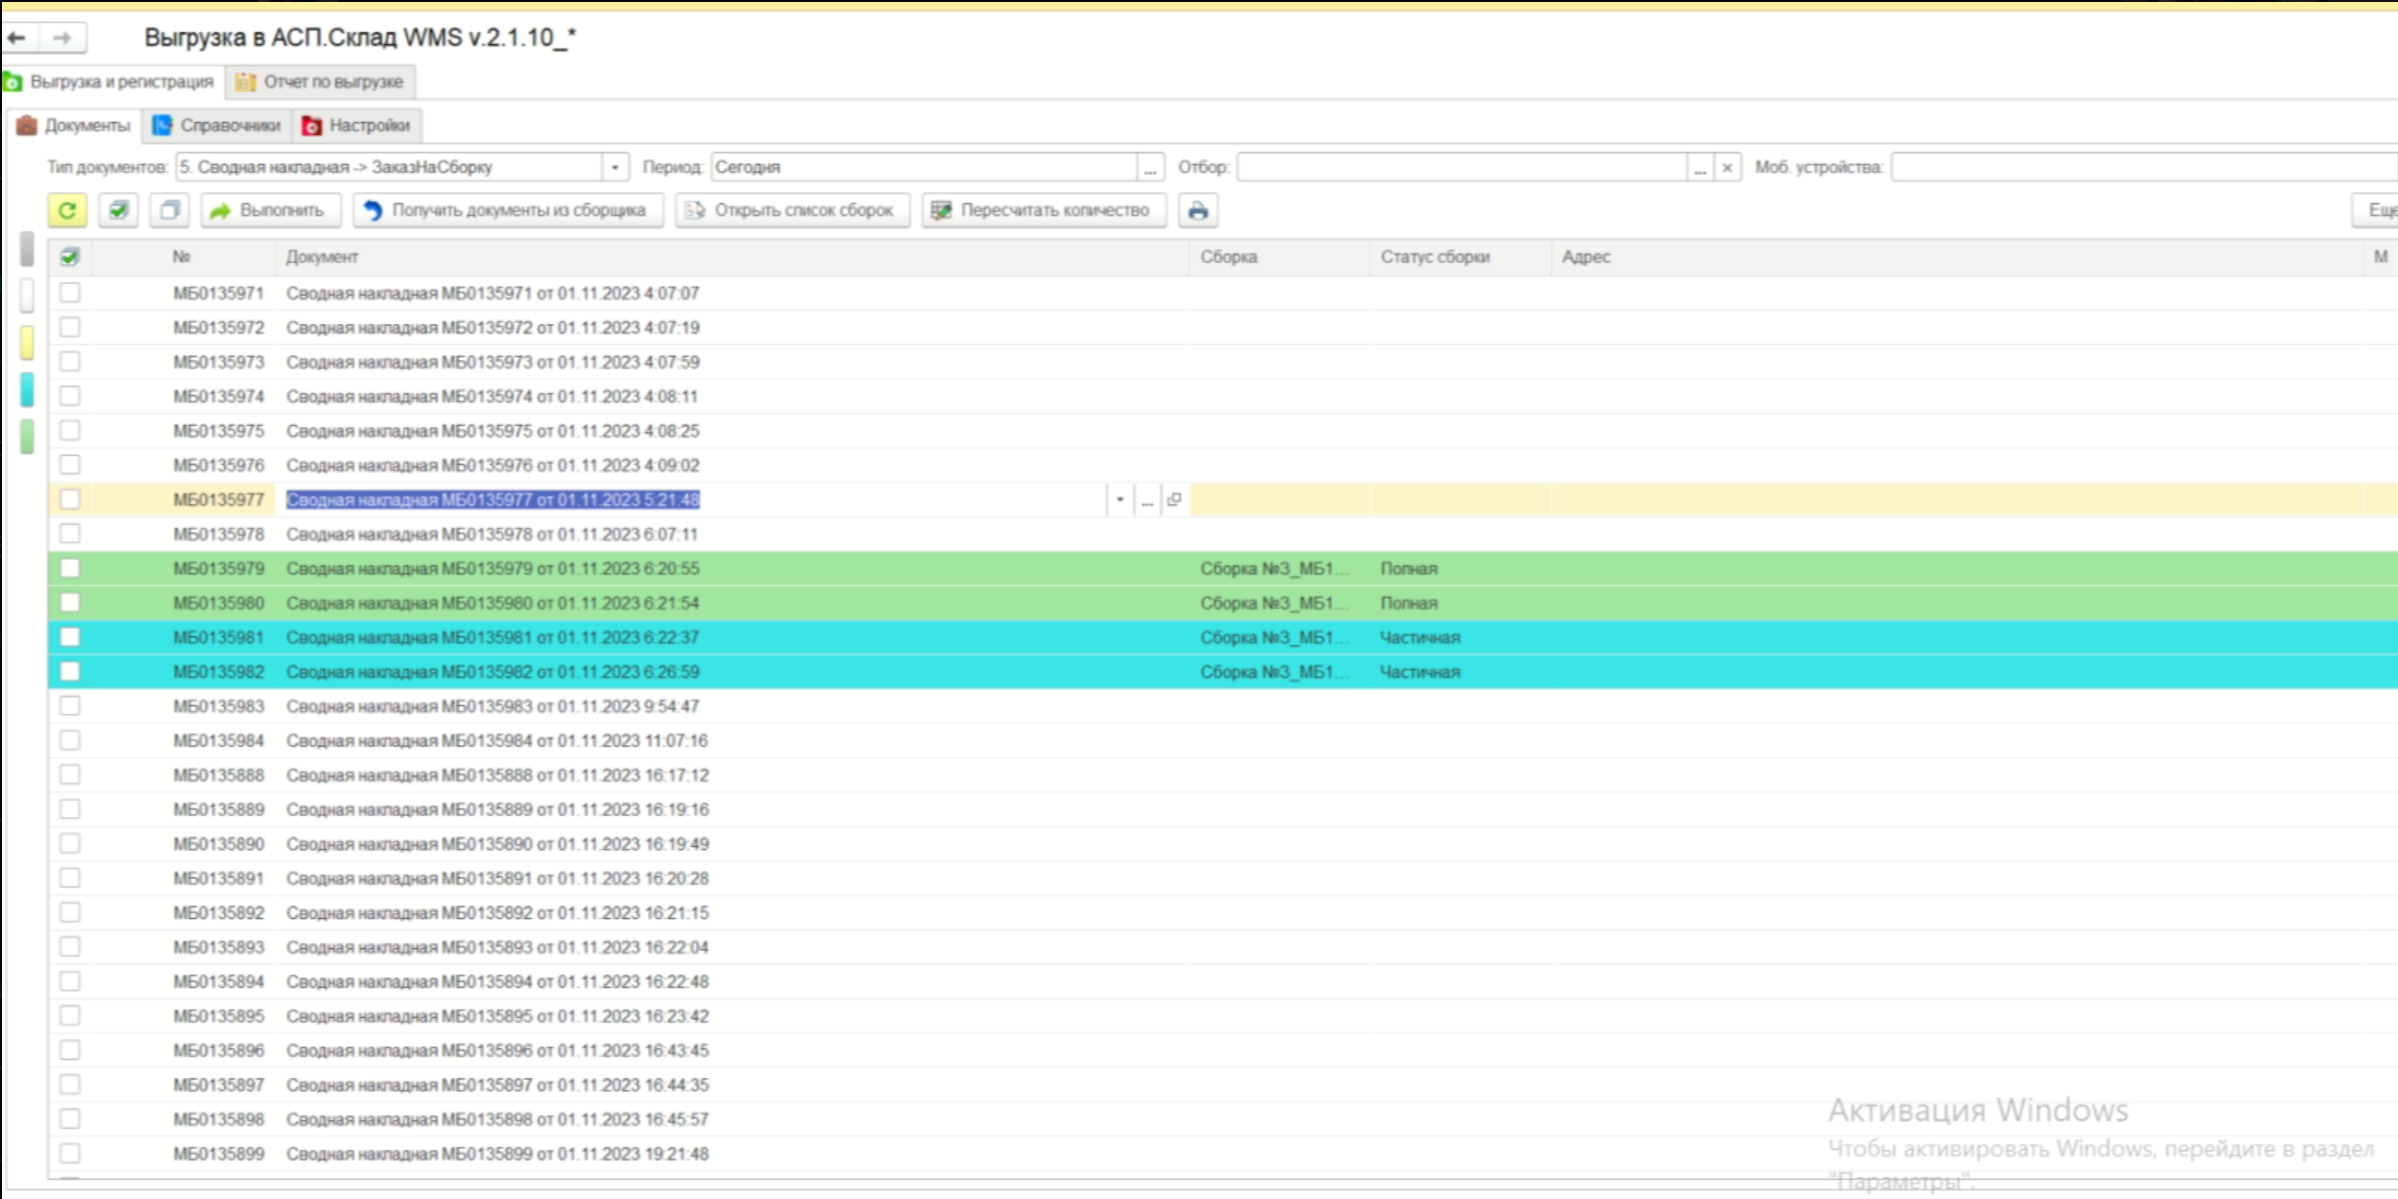
Task: Click Получить документы из сборщика button
Action: tap(507, 210)
